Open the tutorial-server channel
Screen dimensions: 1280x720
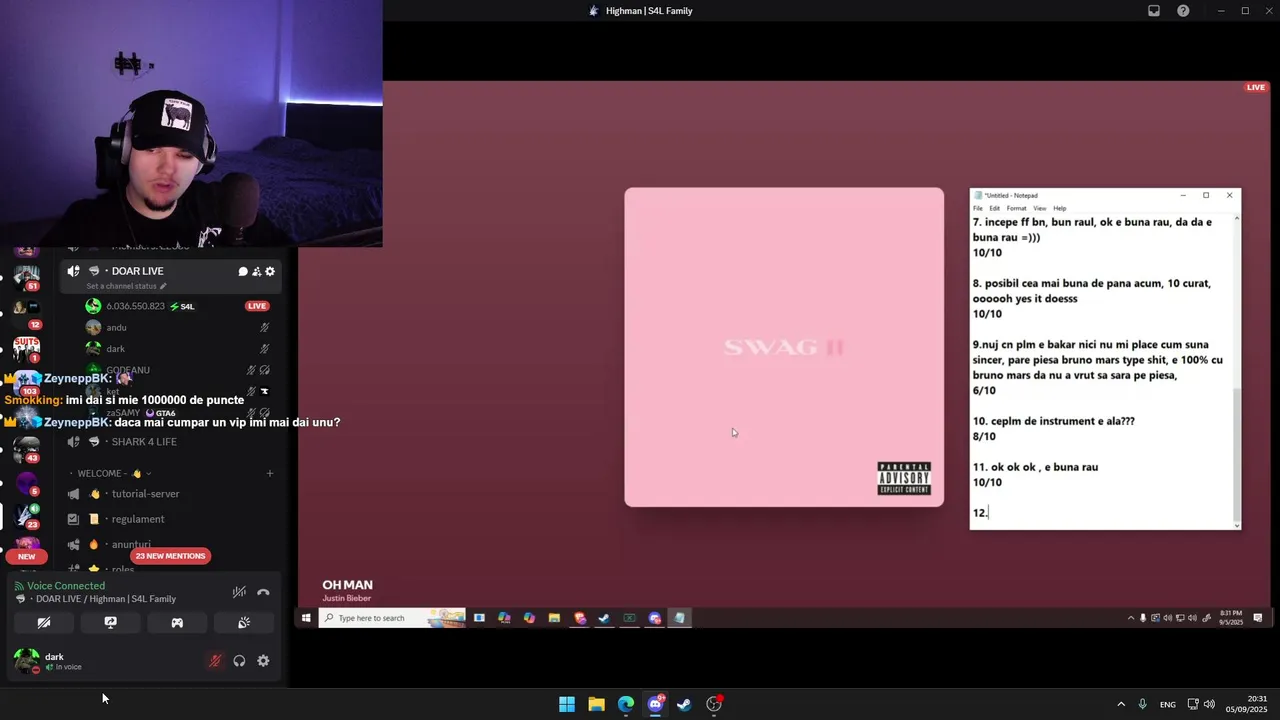(146, 494)
